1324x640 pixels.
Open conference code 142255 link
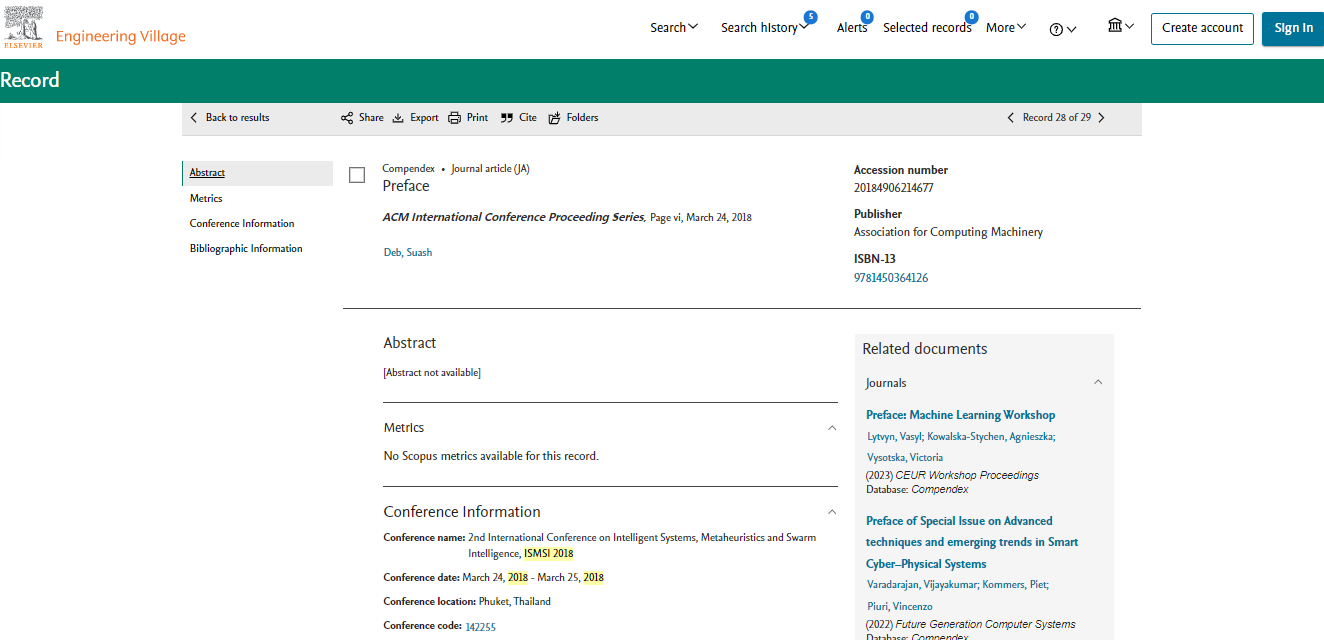click(481, 627)
